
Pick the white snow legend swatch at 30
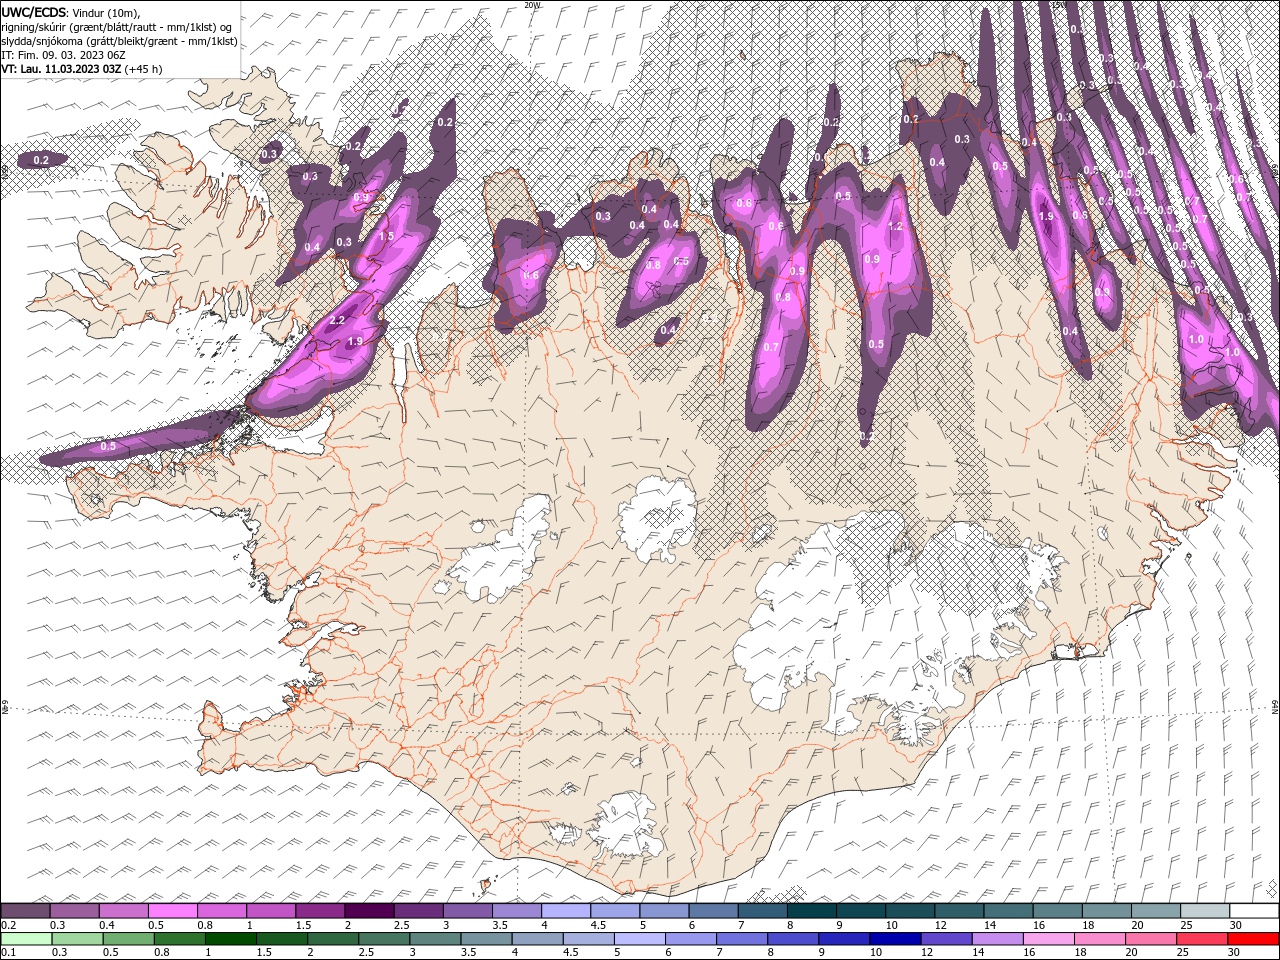(x=1254, y=911)
